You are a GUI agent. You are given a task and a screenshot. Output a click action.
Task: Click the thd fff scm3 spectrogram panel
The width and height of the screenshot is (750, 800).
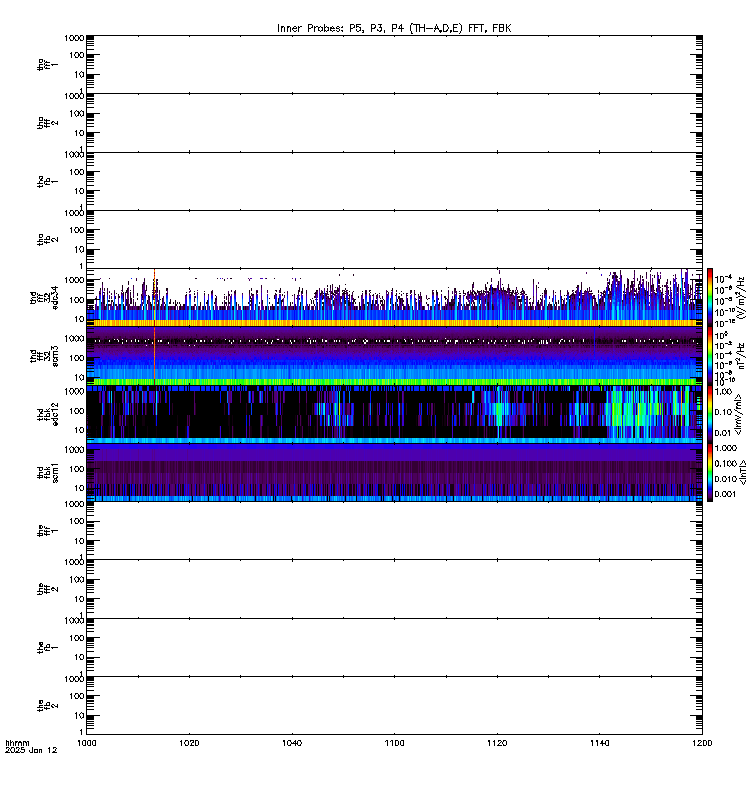click(394, 356)
